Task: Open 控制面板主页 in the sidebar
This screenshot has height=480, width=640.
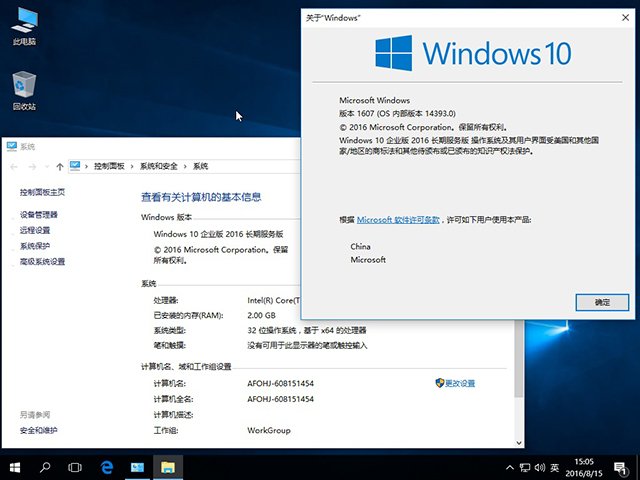Action: click(x=42, y=192)
